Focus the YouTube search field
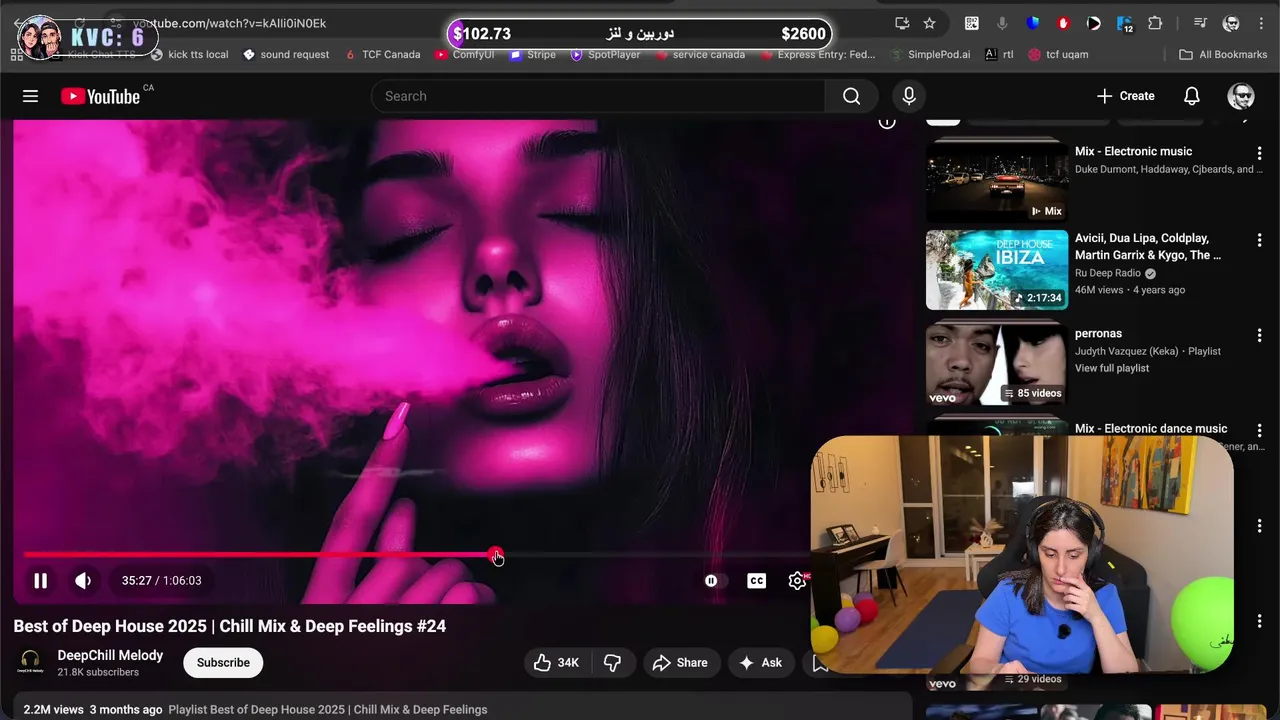The height and width of the screenshot is (720, 1280). point(598,96)
